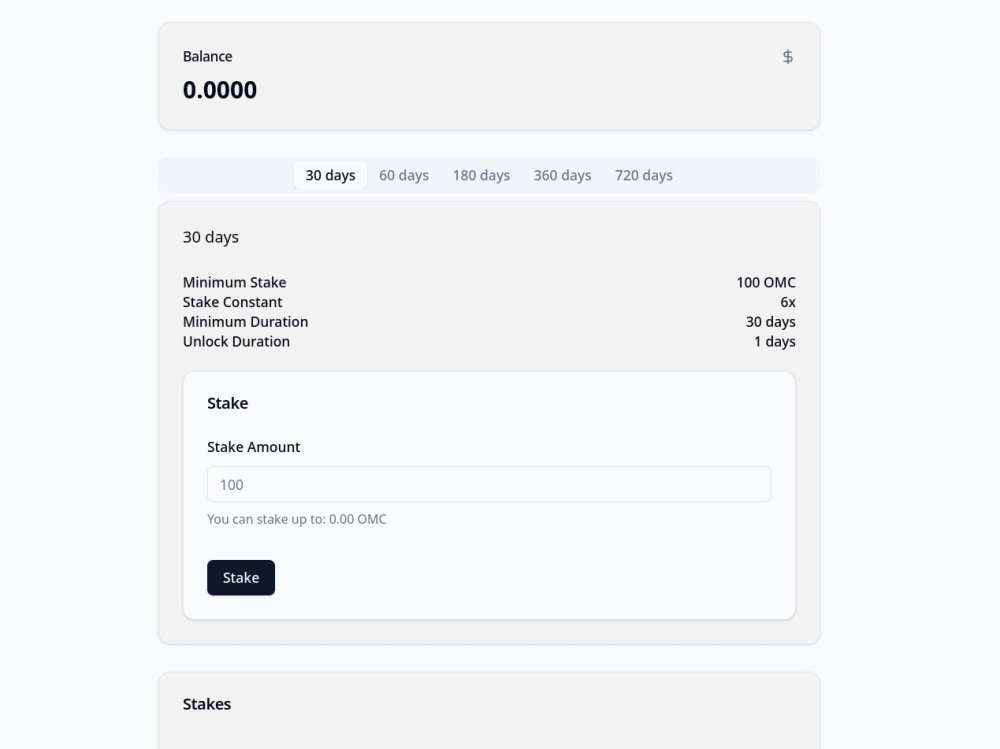Switch to the 720 days tab
The image size is (1000, 749).
(x=643, y=174)
